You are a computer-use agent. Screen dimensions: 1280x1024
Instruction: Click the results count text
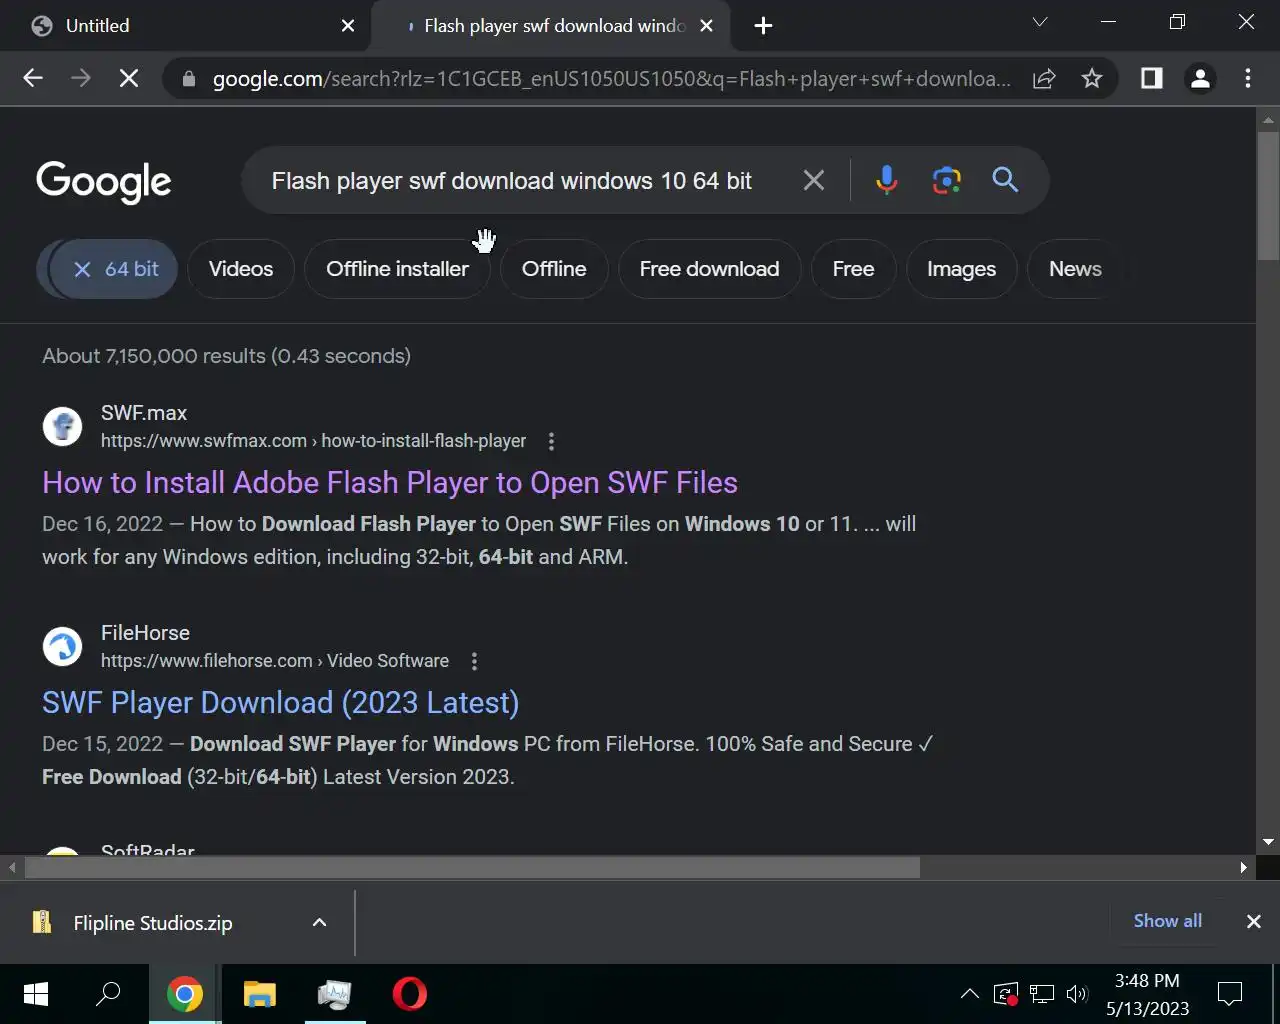point(226,356)
